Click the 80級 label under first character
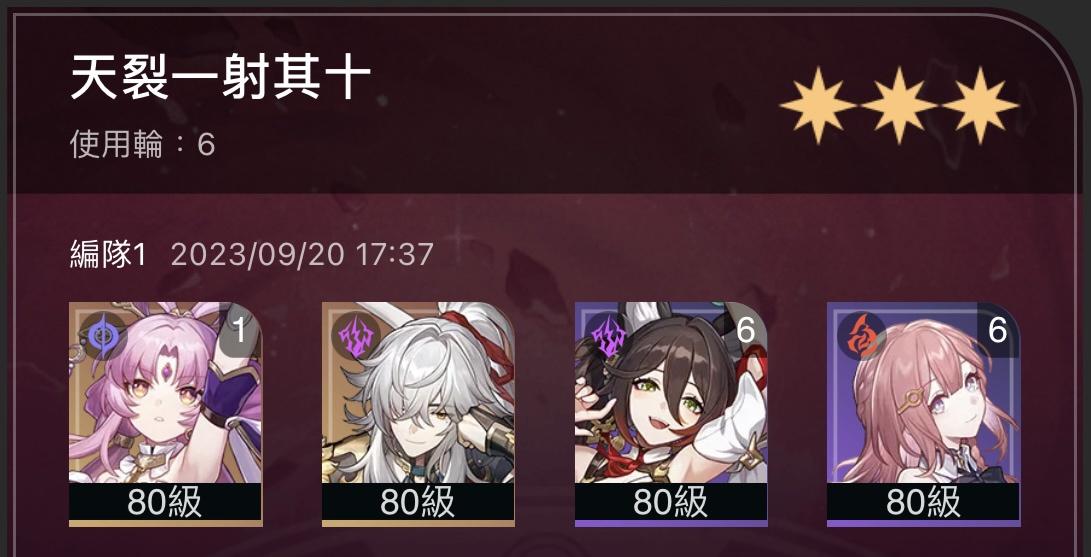 coord(166,501)
